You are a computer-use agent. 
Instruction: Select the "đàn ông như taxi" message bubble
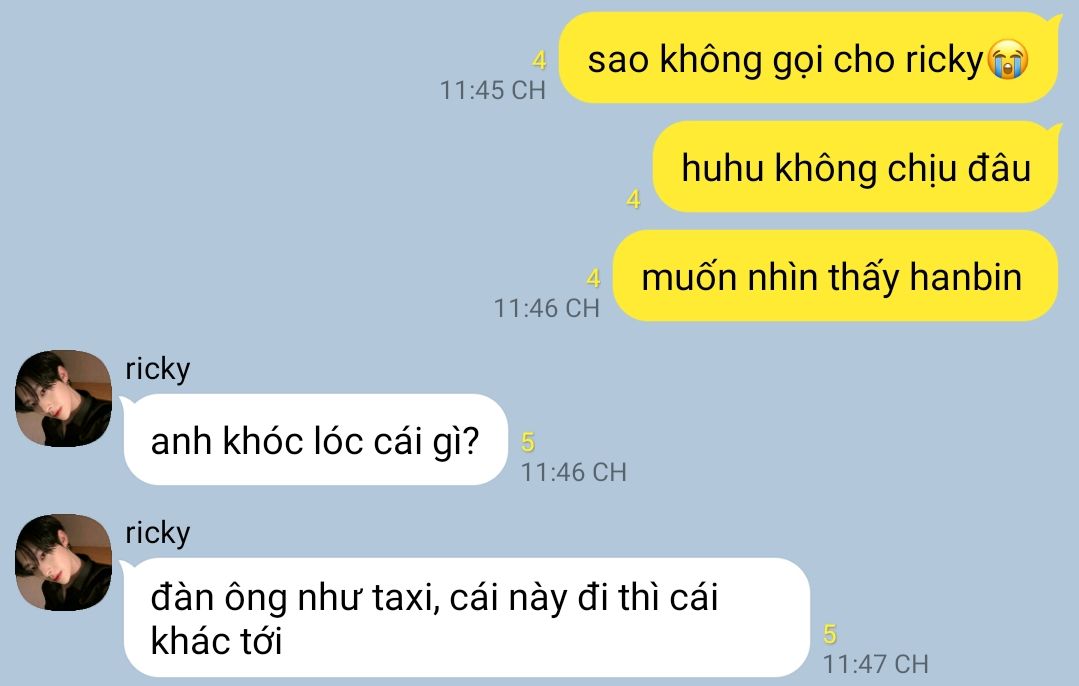coord(466,617)
